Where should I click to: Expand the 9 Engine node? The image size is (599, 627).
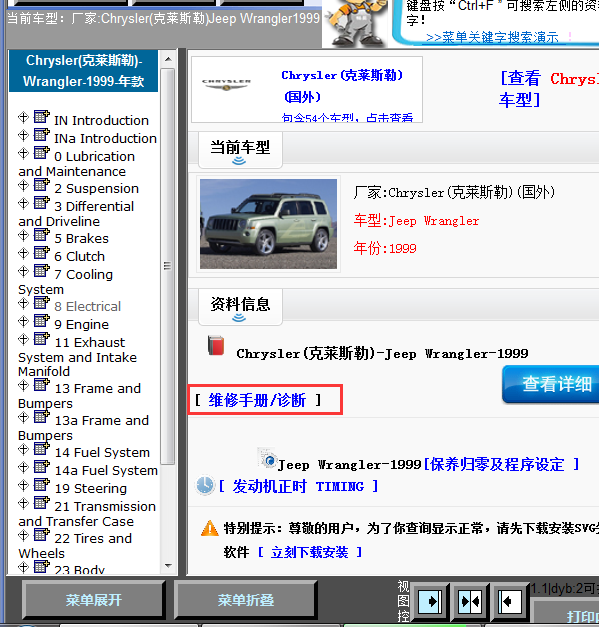pyautogui.click(x=23, y=321)
